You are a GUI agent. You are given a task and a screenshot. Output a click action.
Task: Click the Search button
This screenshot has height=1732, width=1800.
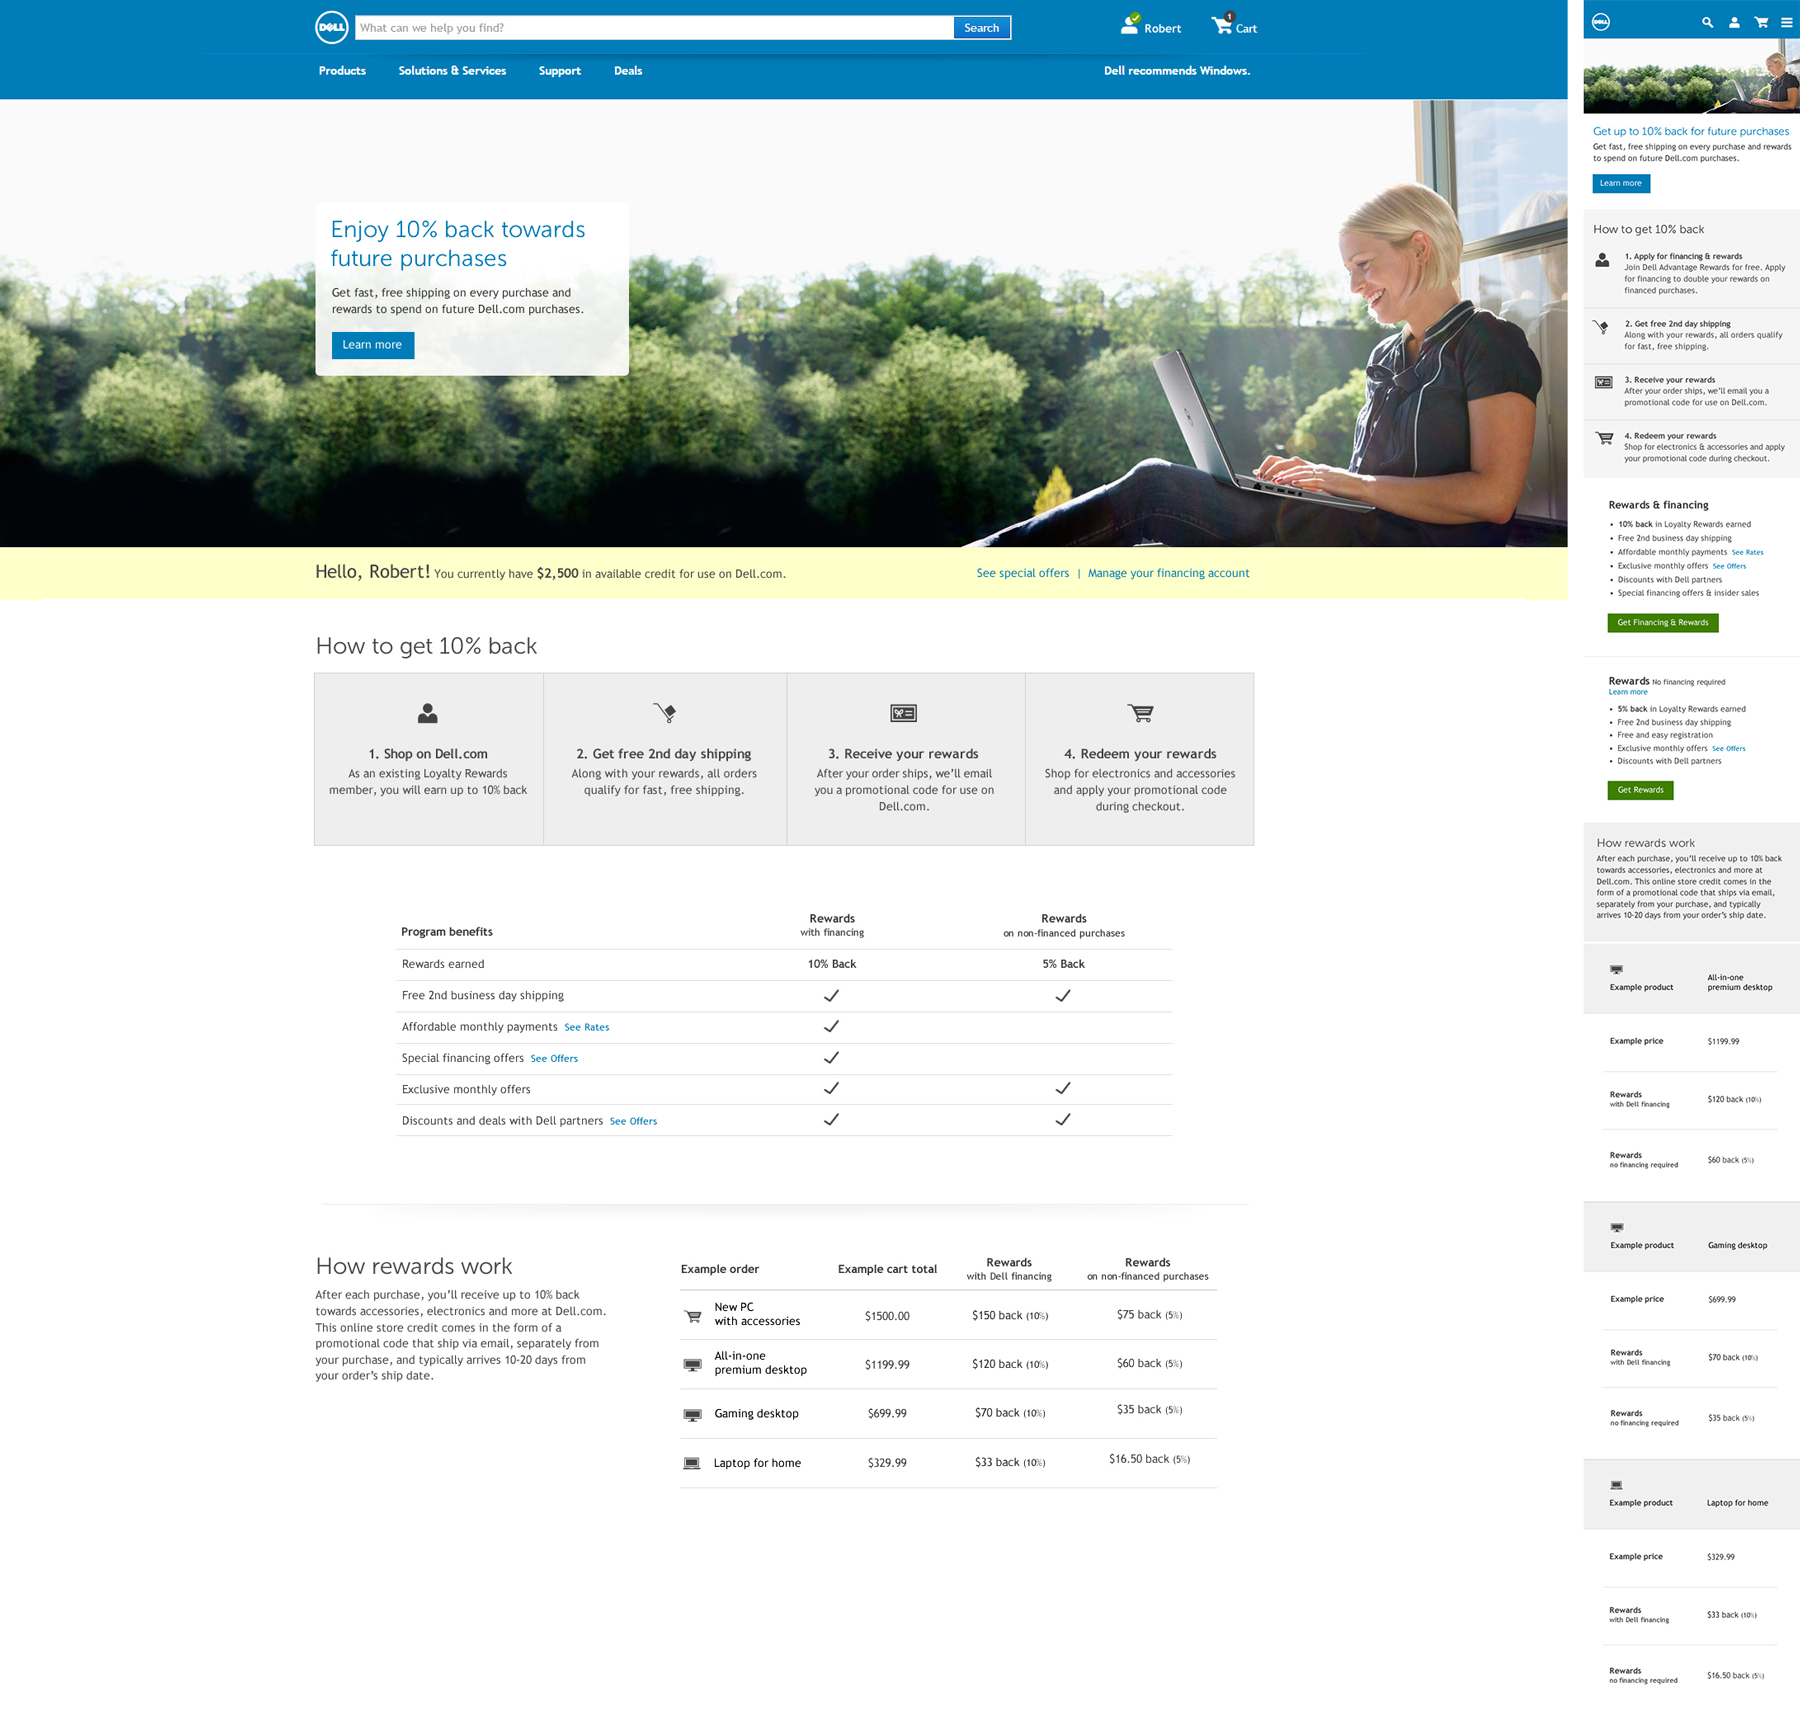981,28
